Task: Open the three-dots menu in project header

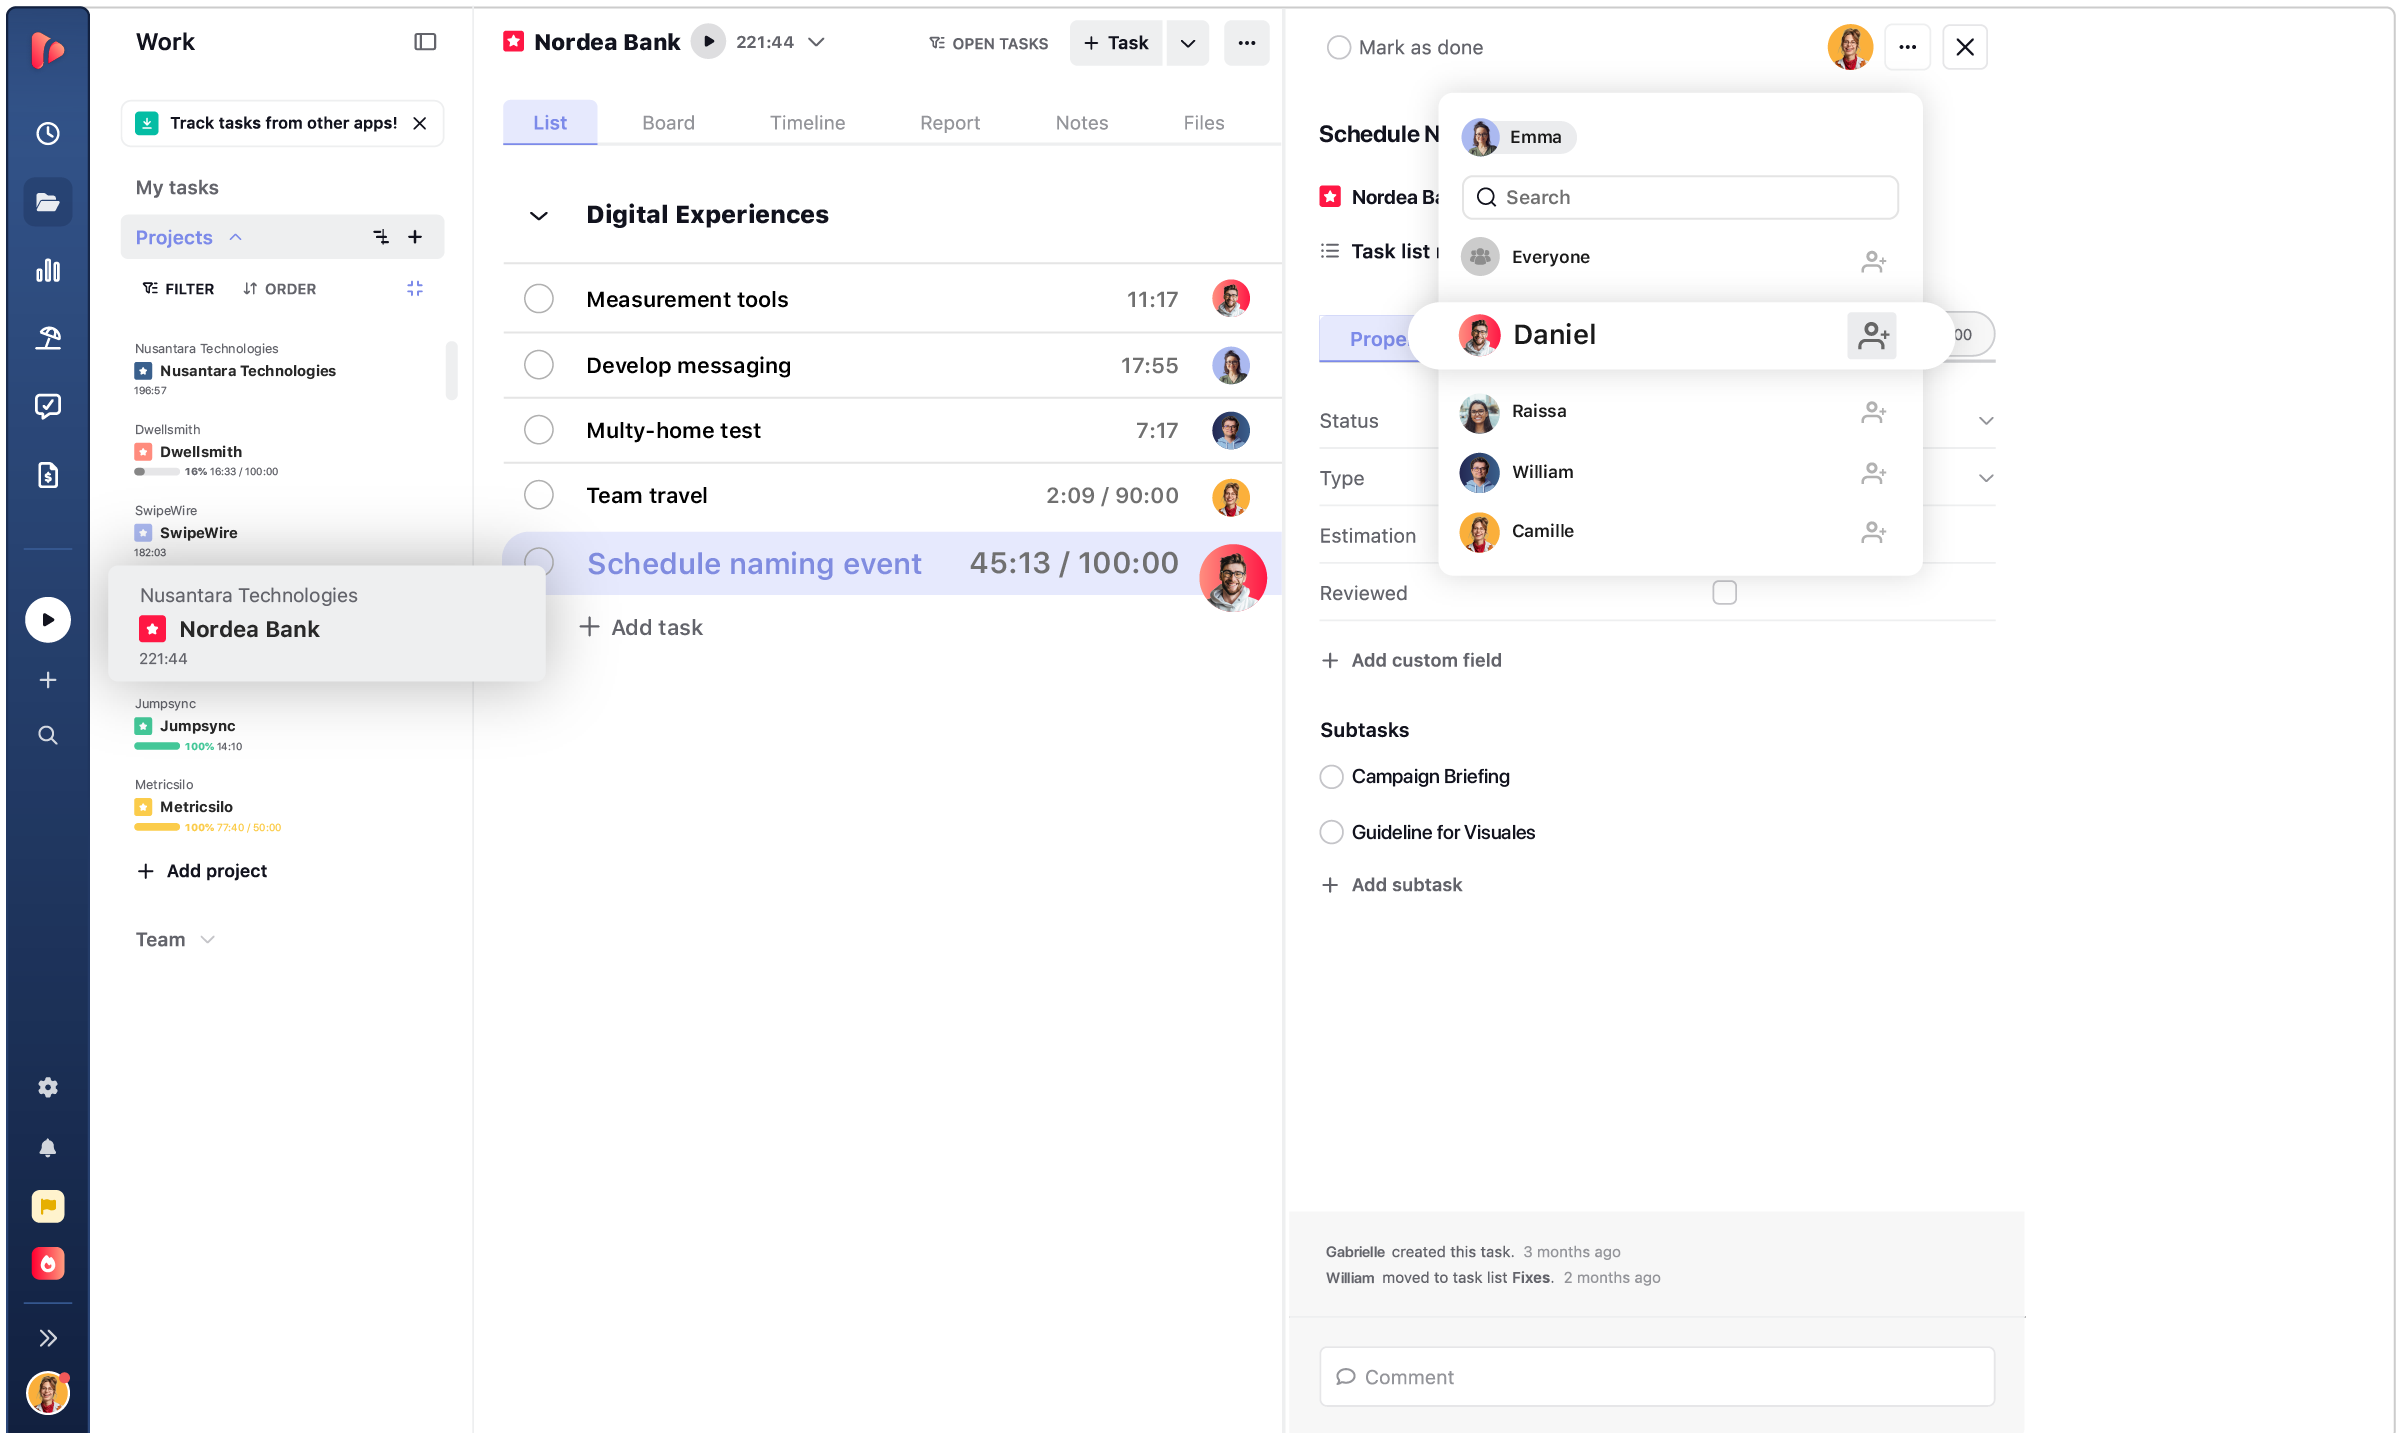Action: point(1246,43)
